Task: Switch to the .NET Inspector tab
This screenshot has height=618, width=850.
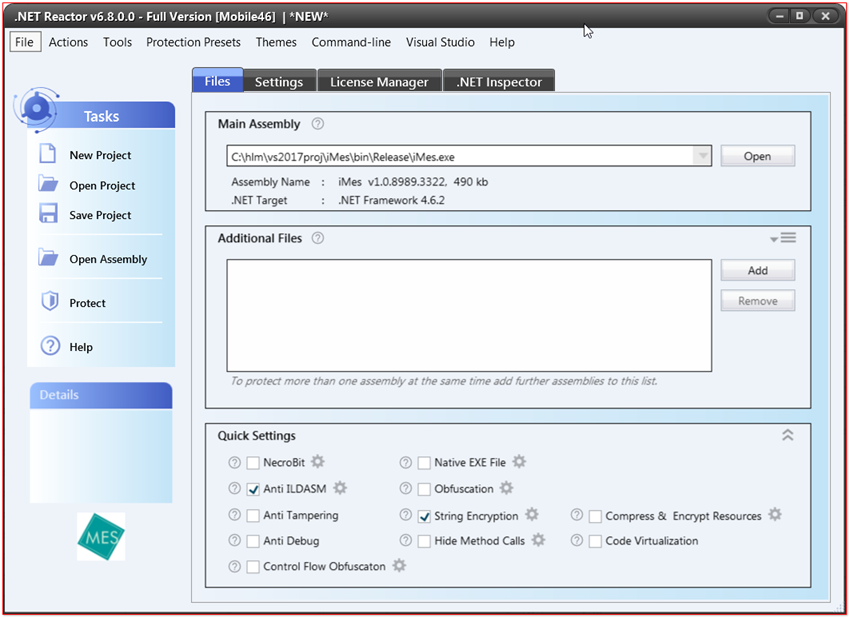Action: click(x=499, y=81)
